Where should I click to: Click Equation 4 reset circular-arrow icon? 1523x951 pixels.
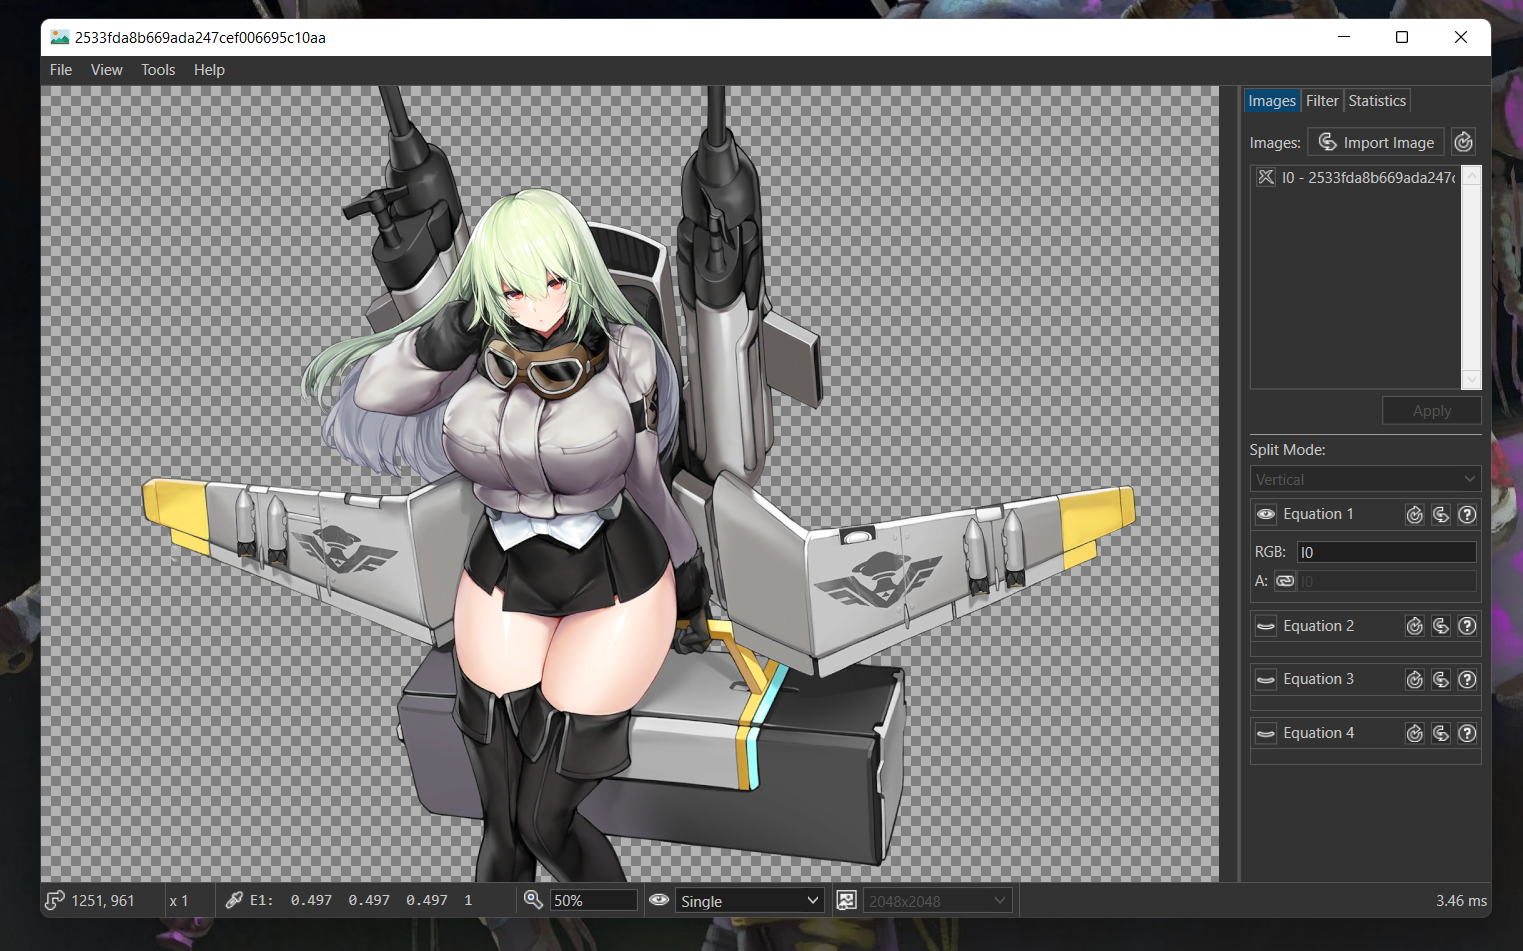[x=1414, y=733]
